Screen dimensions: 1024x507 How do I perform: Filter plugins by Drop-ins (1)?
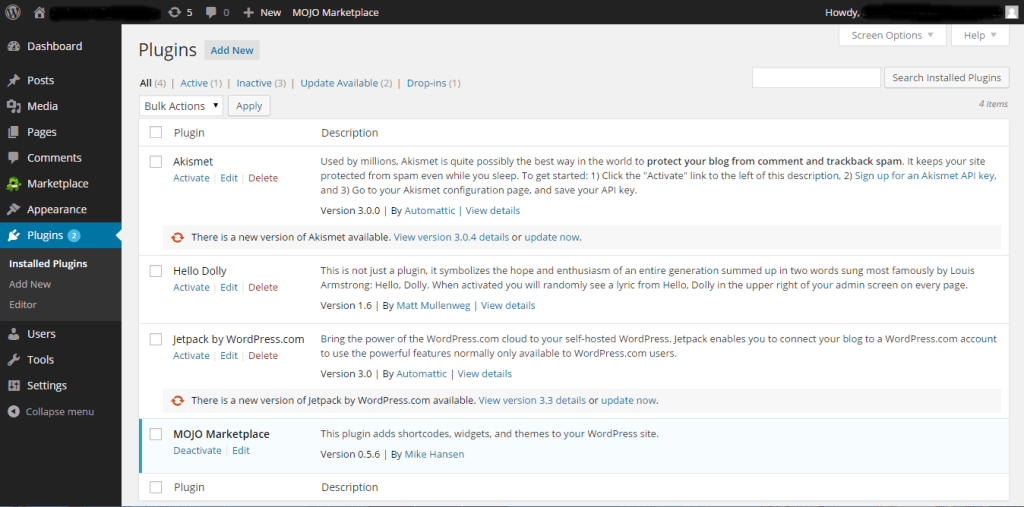coord(434,83)
